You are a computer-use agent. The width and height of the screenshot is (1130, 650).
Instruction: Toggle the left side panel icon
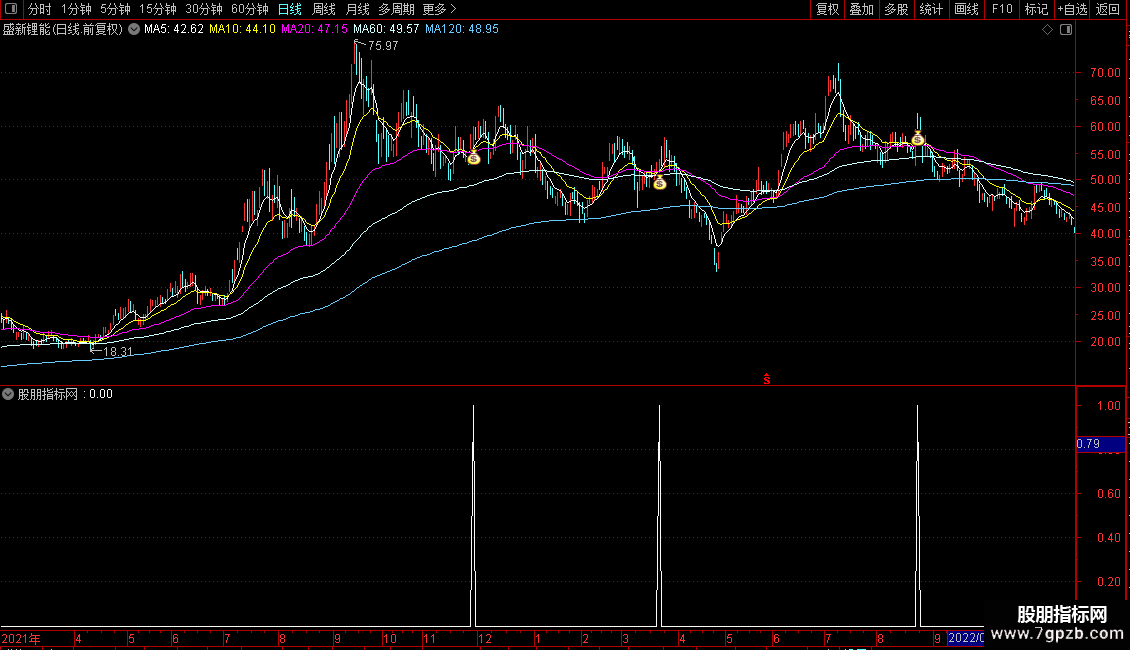point(11,9)
